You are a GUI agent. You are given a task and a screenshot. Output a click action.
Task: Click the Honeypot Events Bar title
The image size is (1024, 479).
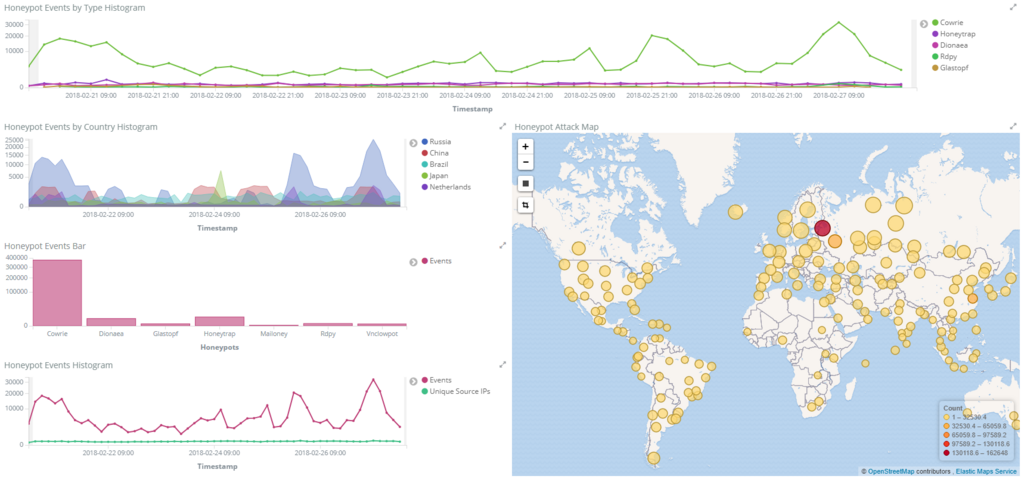point(45,246)
